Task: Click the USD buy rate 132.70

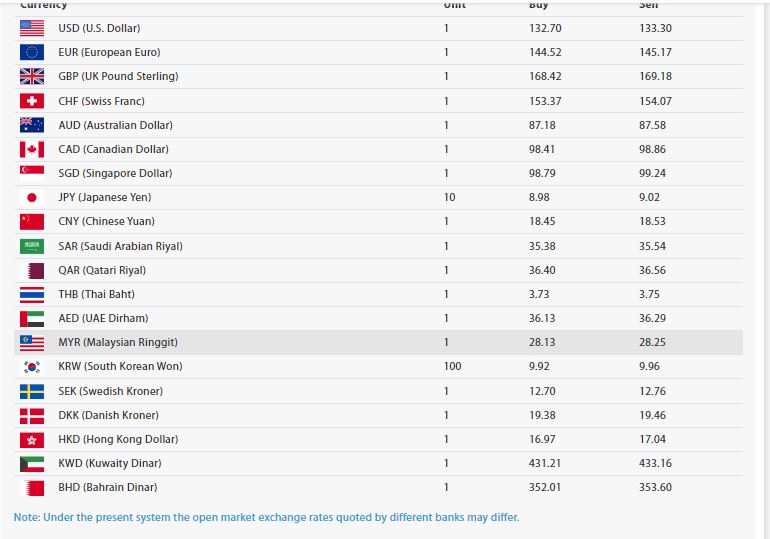Action: click(x=545, y=28)
